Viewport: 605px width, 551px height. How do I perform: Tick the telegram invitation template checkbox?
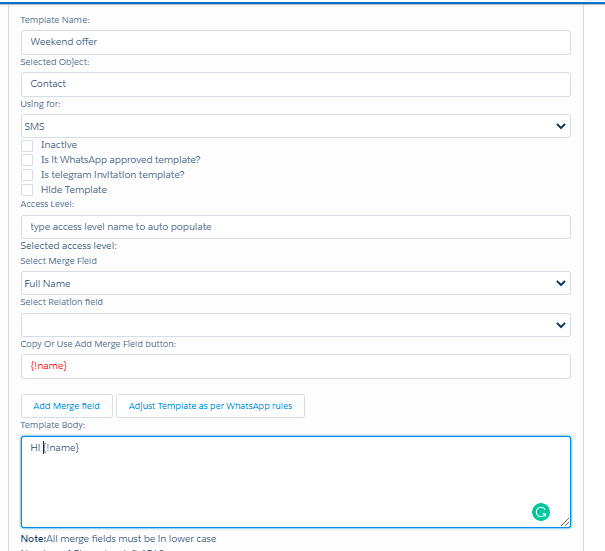click(x=27, y=175)
